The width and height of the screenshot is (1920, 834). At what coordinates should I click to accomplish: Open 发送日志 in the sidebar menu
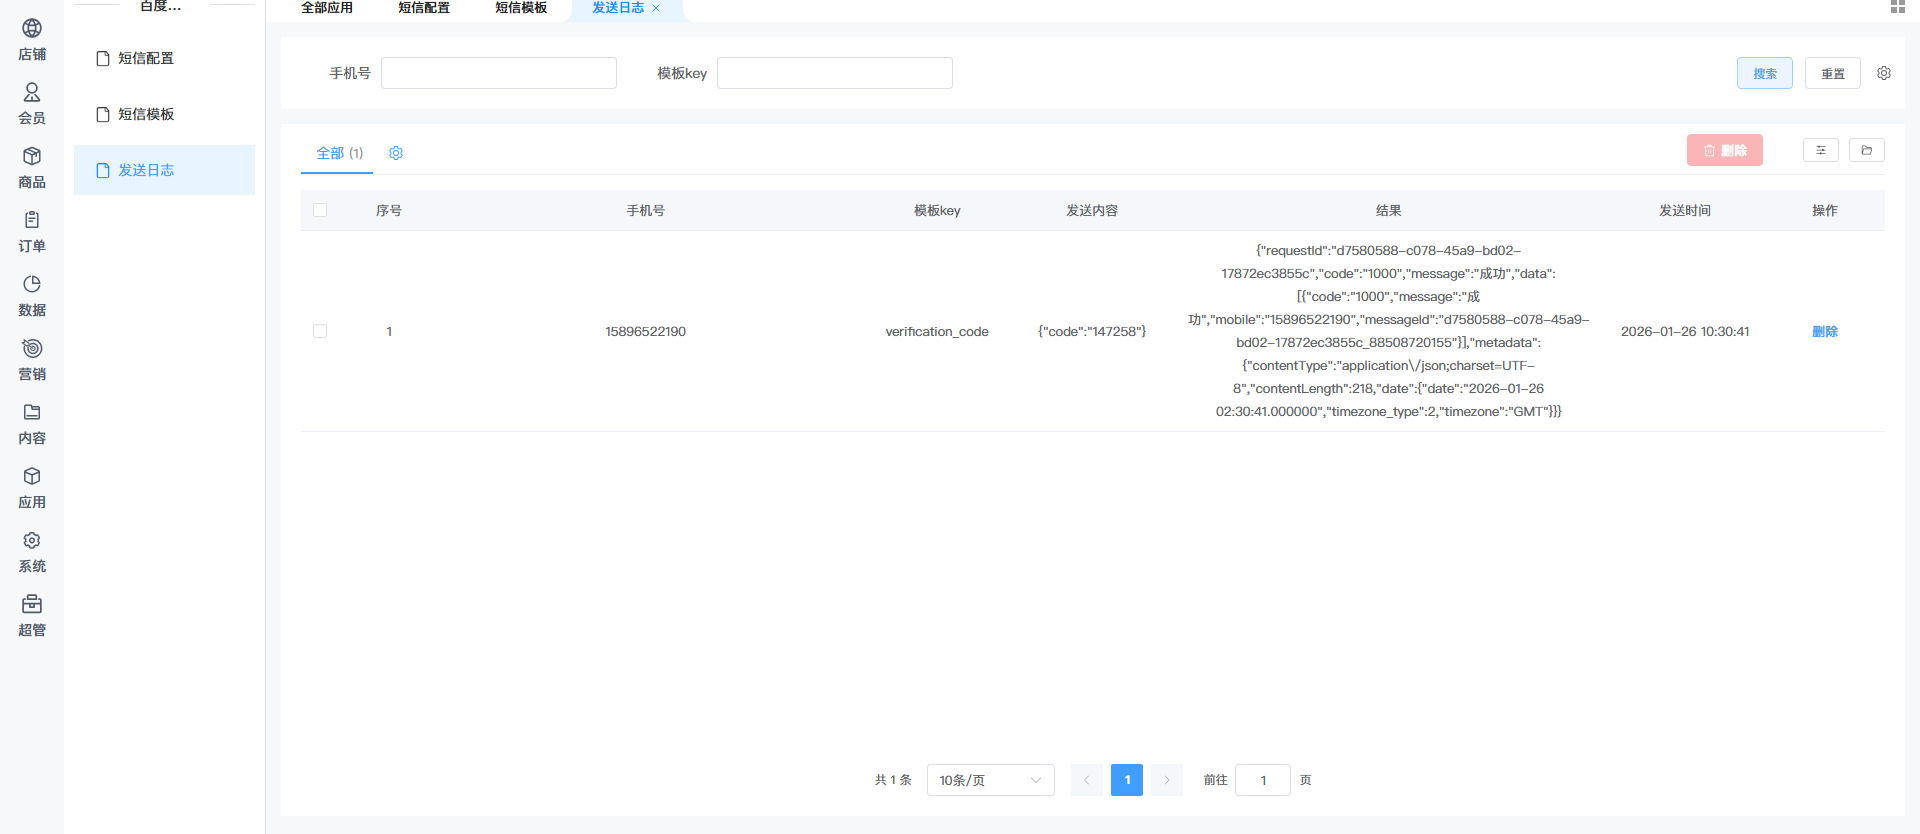[164, 170]
